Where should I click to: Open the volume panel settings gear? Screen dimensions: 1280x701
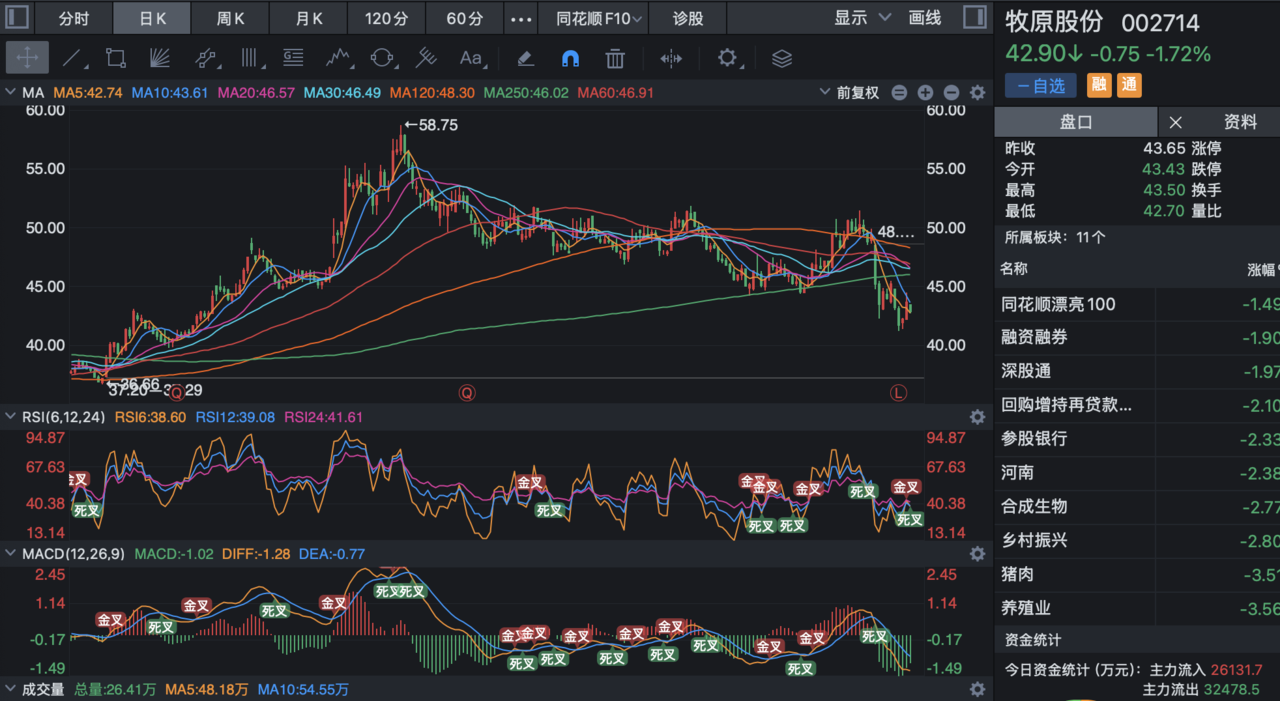click(x=977, y=689)
